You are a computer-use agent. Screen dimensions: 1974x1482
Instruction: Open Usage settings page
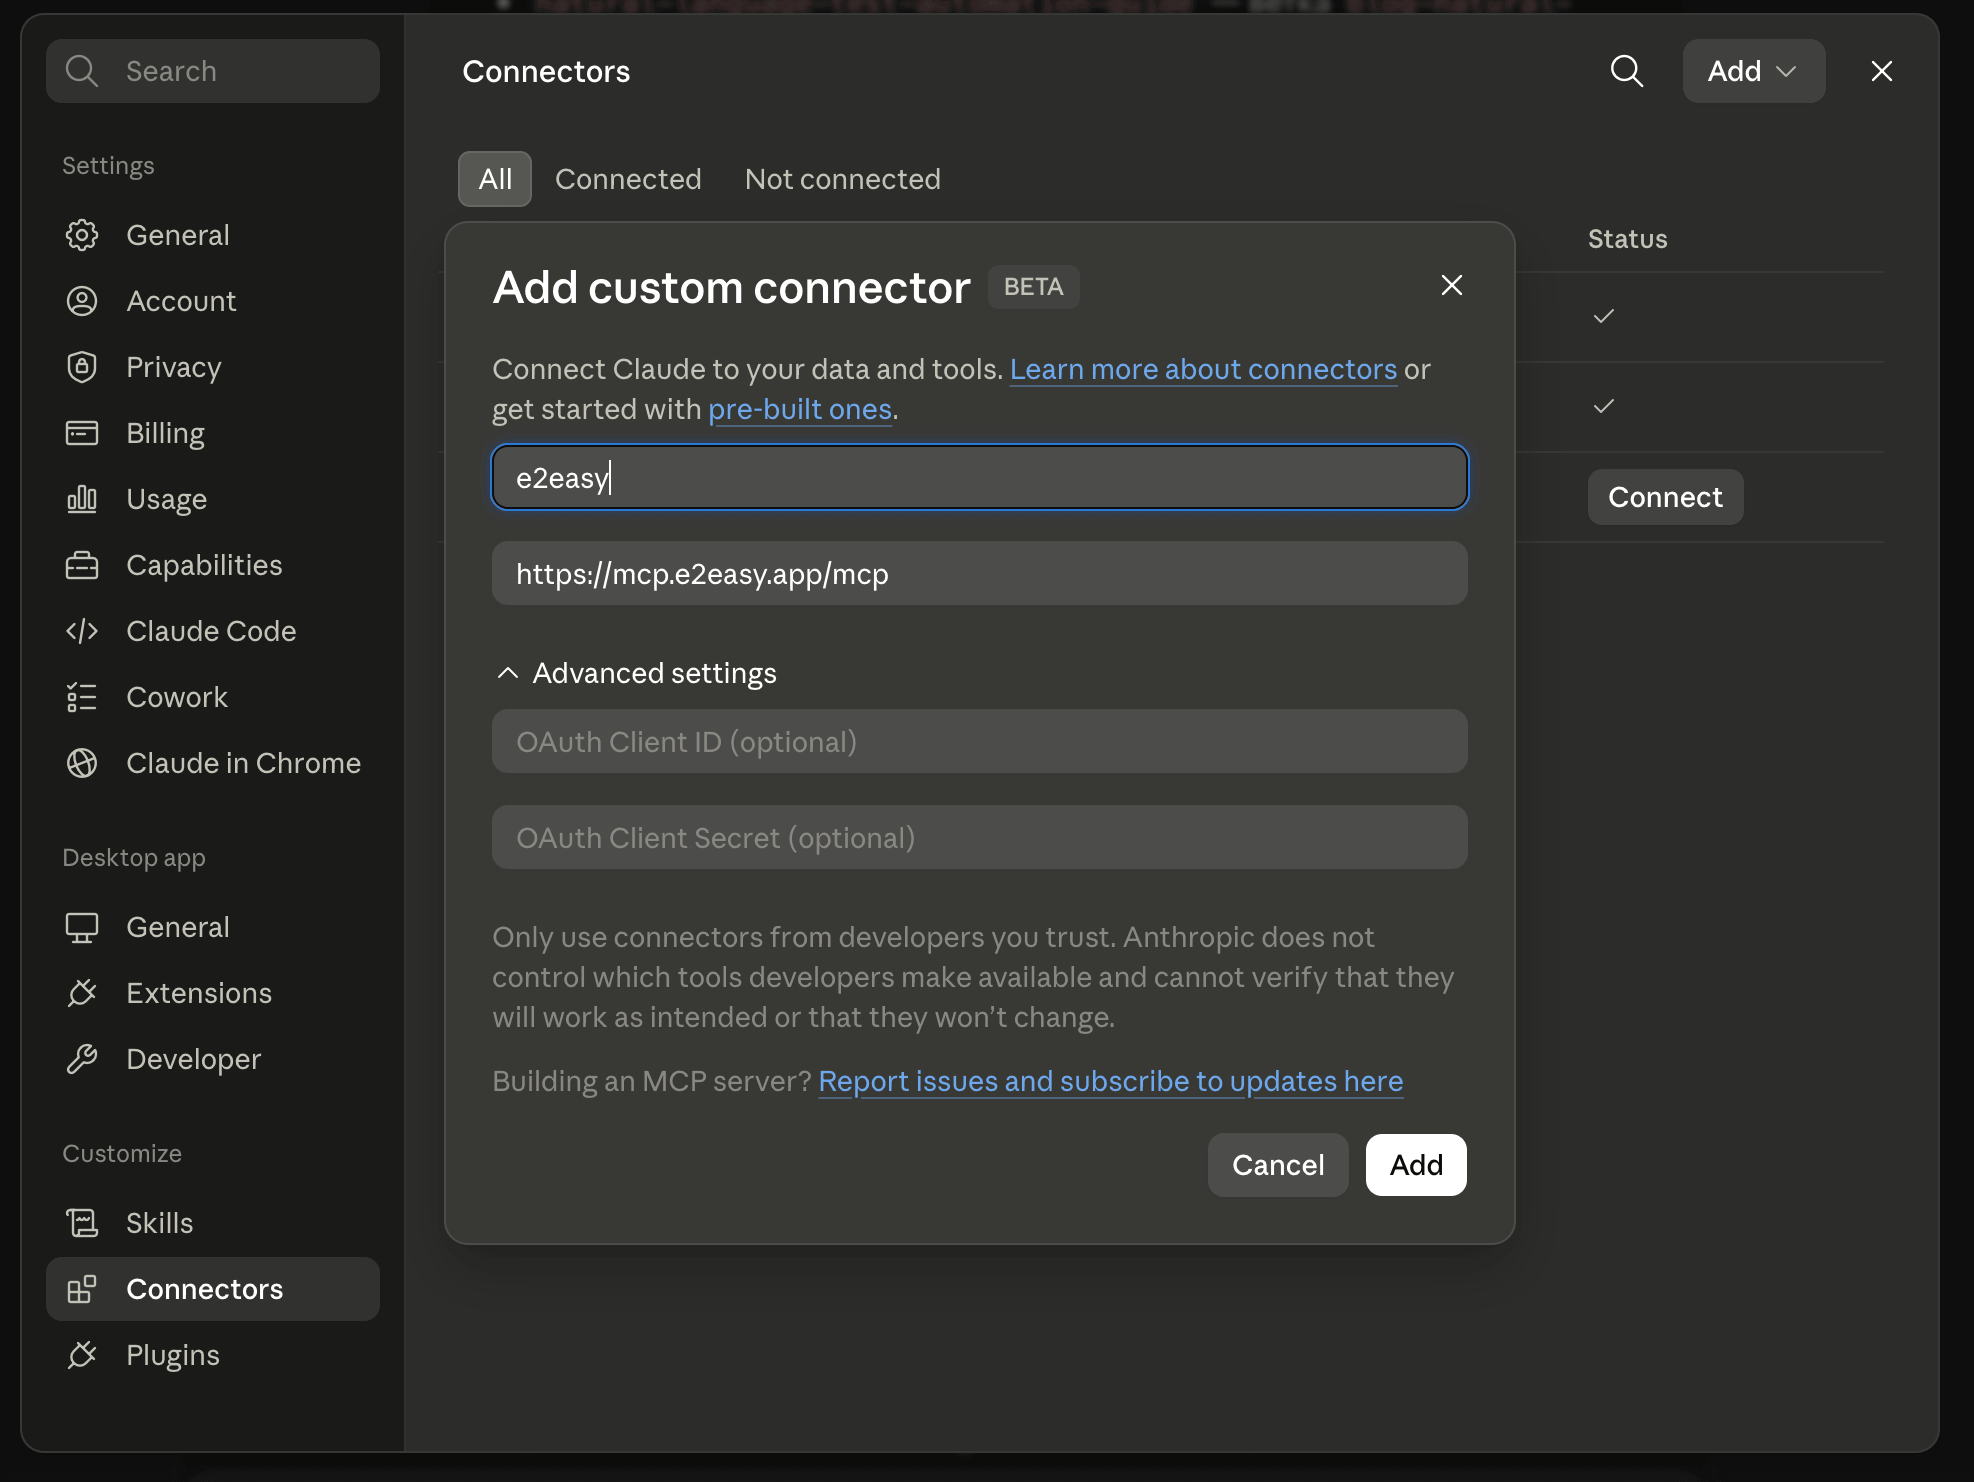tap(212, 499)
